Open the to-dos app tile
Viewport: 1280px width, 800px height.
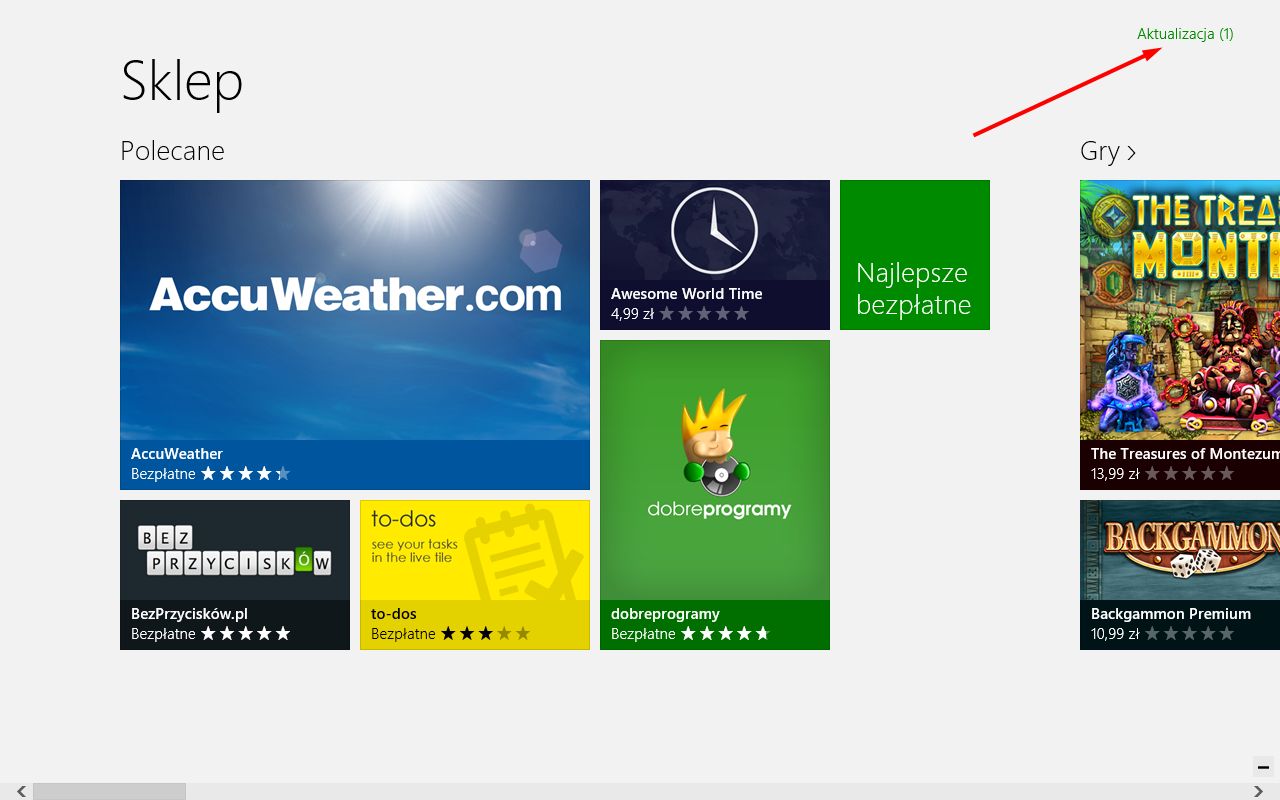[x=475, y=575]
